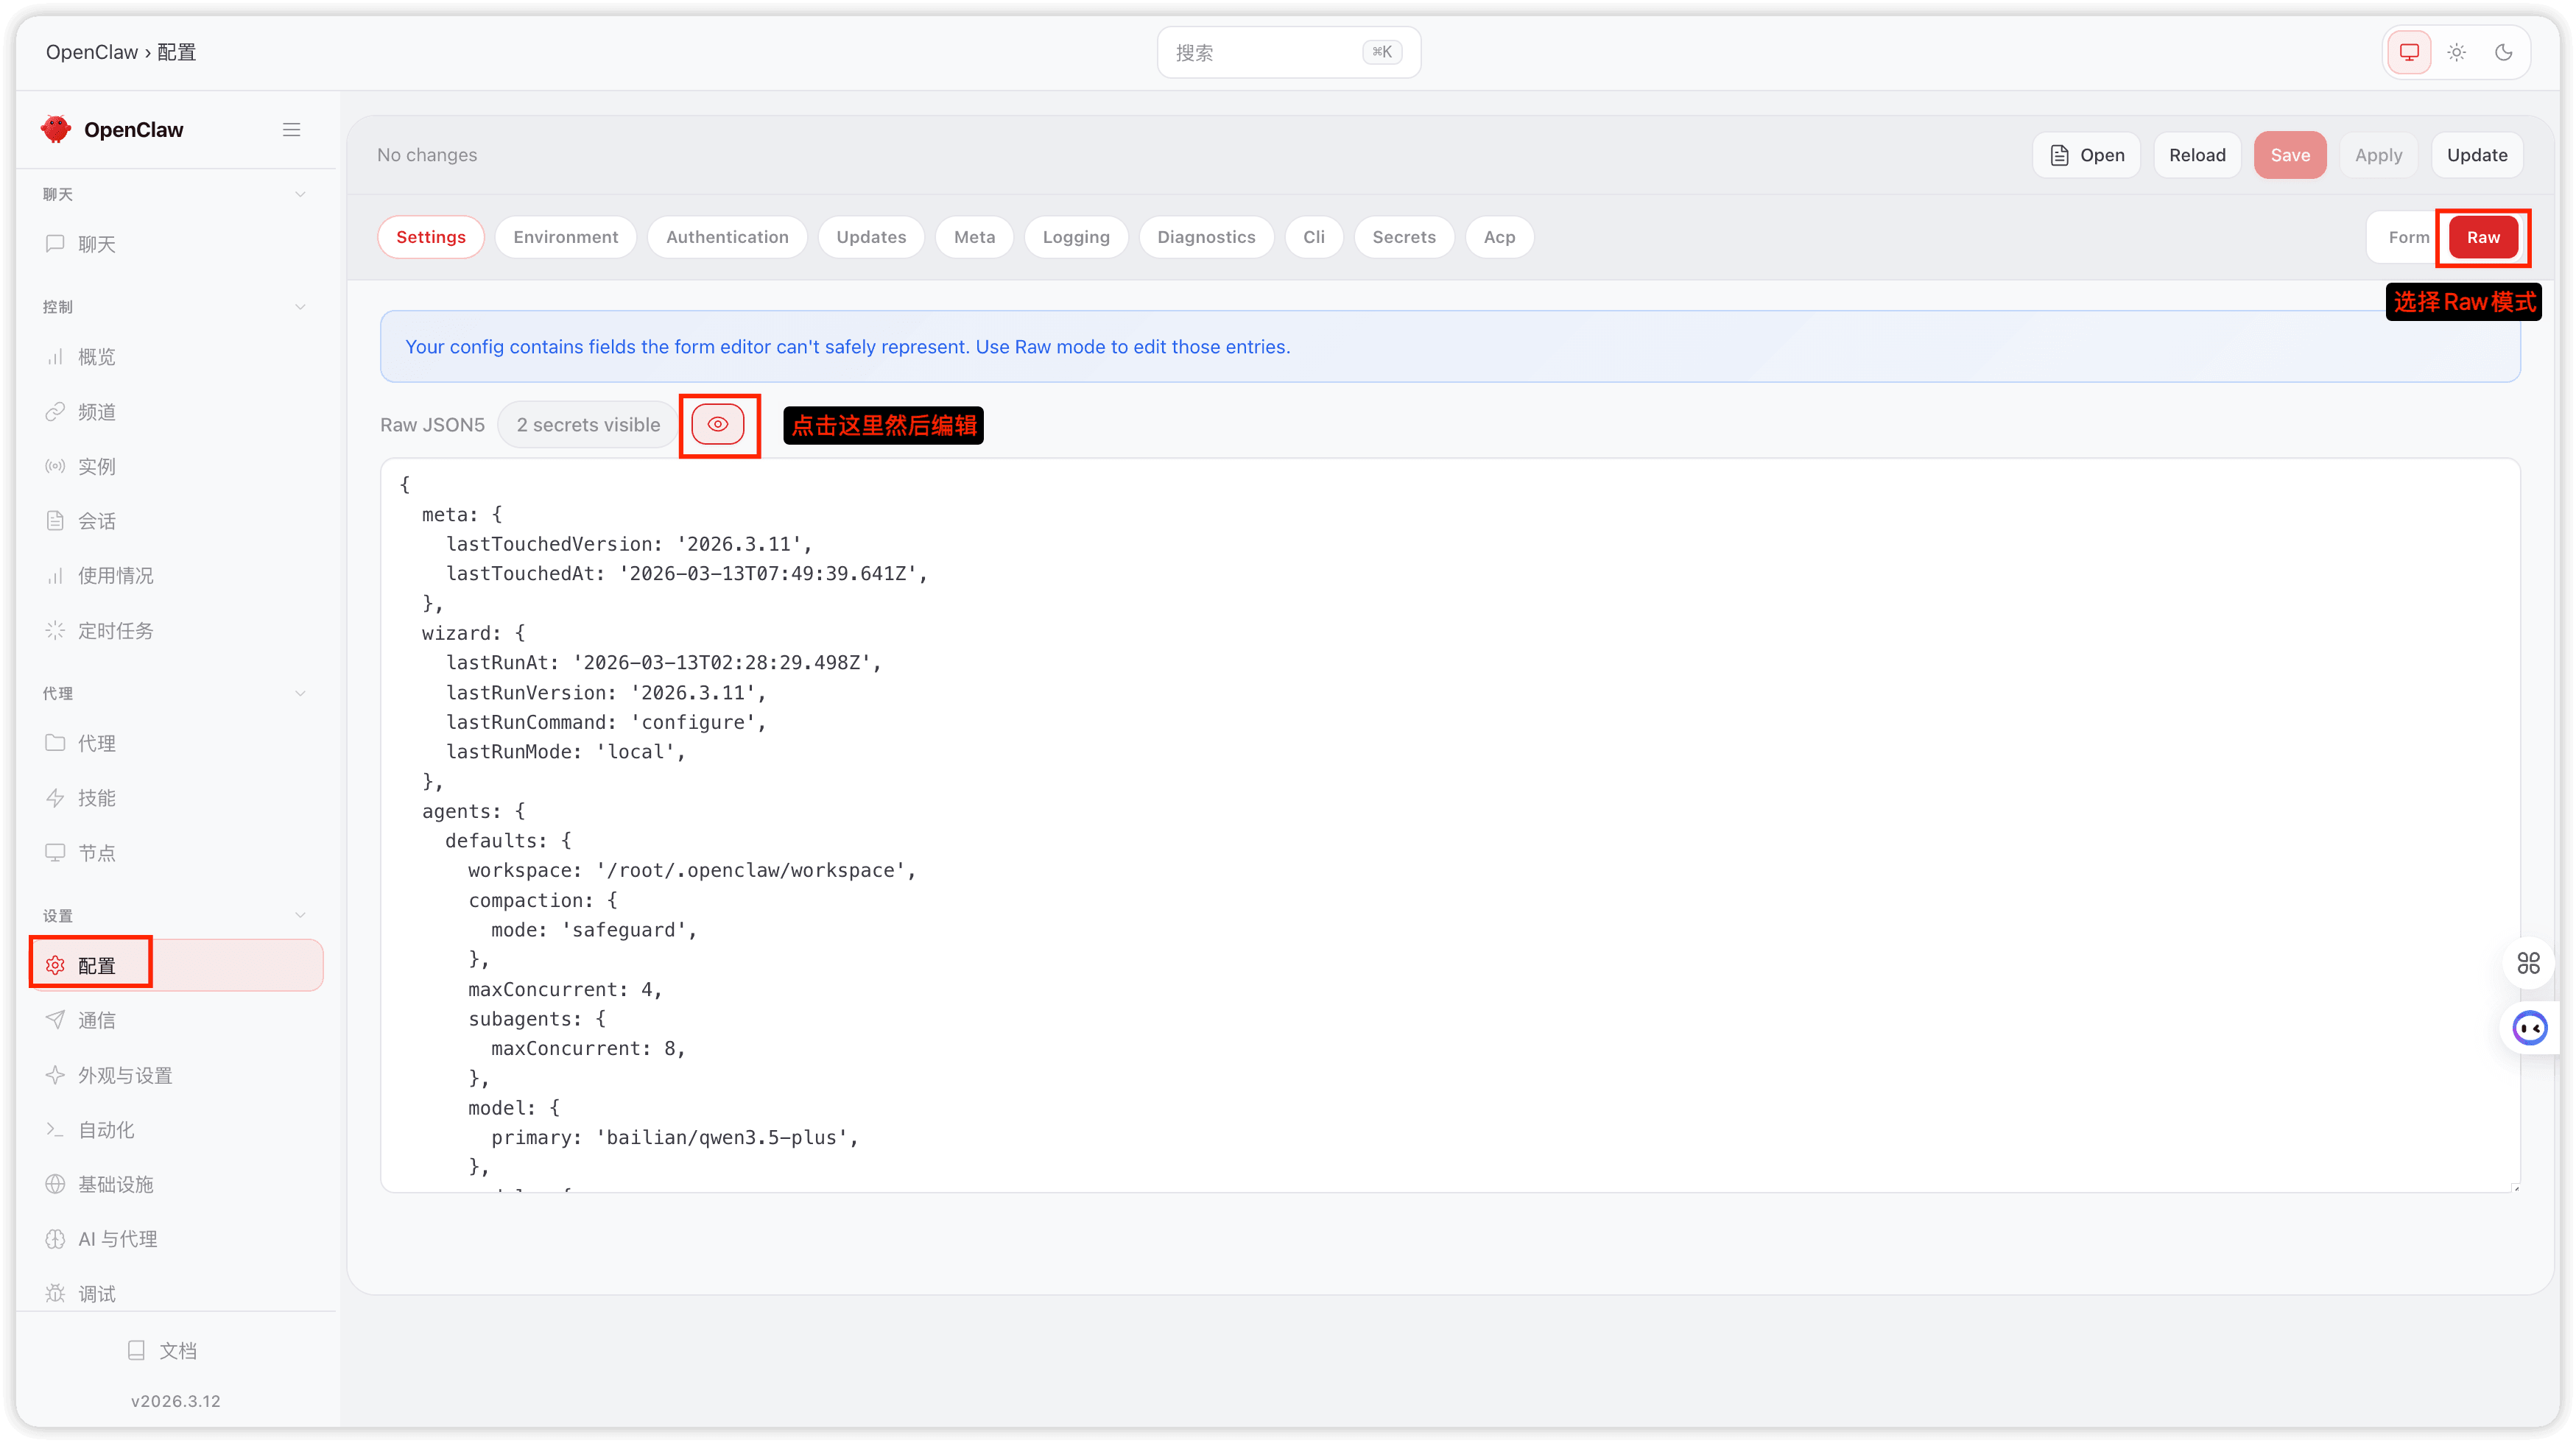Open 聊天 chat page in sidebar
Image resolution: width=2576 pixels, height=1443 pixels.
click(x=97, y=244)
